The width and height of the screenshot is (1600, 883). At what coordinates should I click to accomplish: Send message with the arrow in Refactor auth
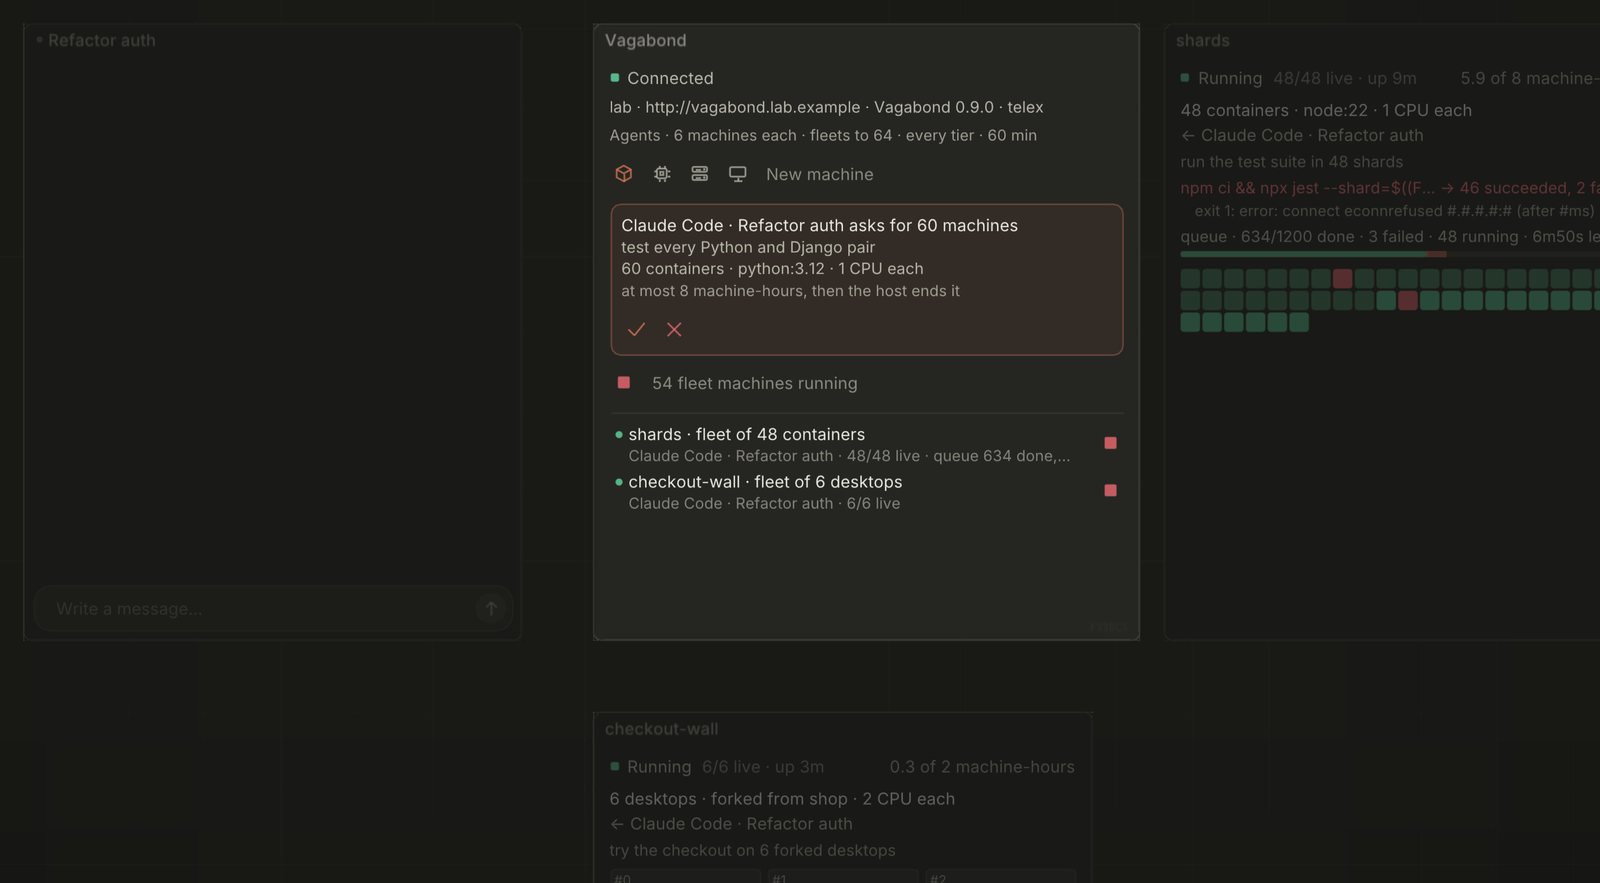pyautogui.click(x=491, y=608)
